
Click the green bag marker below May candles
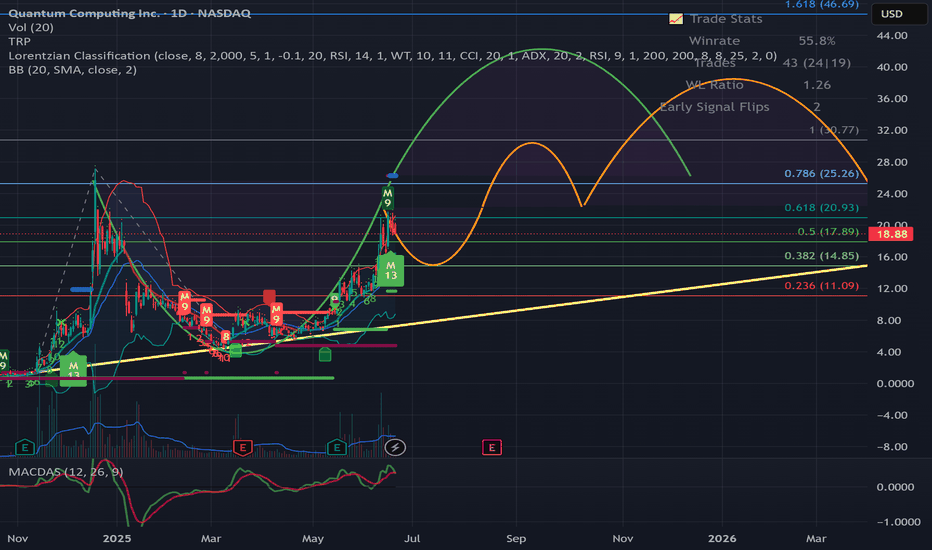(325, 355)
